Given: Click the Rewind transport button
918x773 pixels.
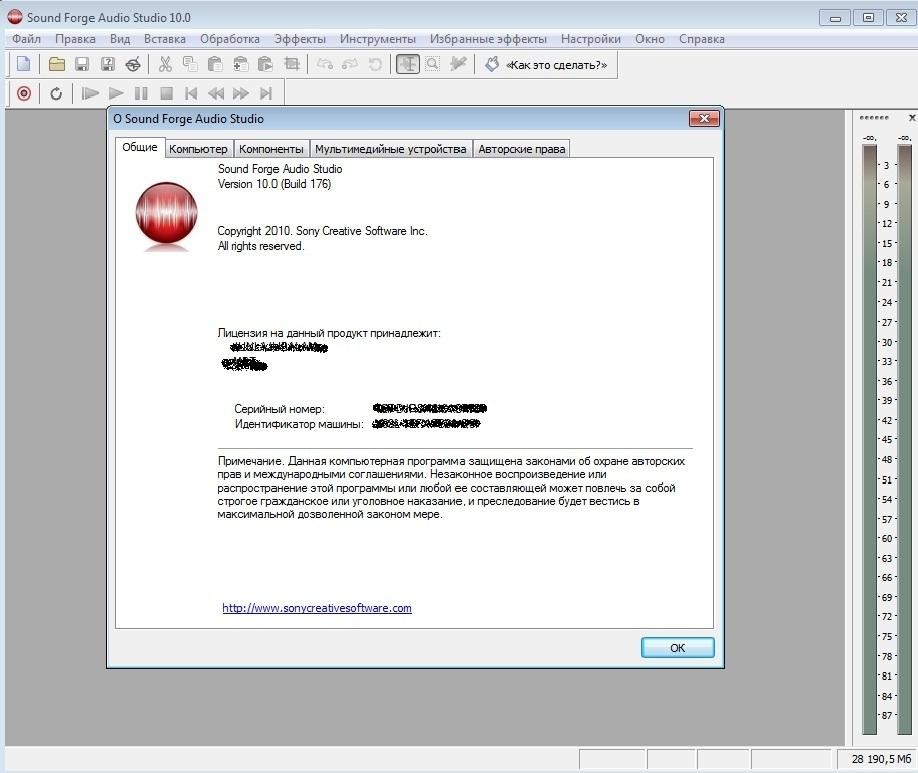Looking at the screenshot, I should coord(216,93).
